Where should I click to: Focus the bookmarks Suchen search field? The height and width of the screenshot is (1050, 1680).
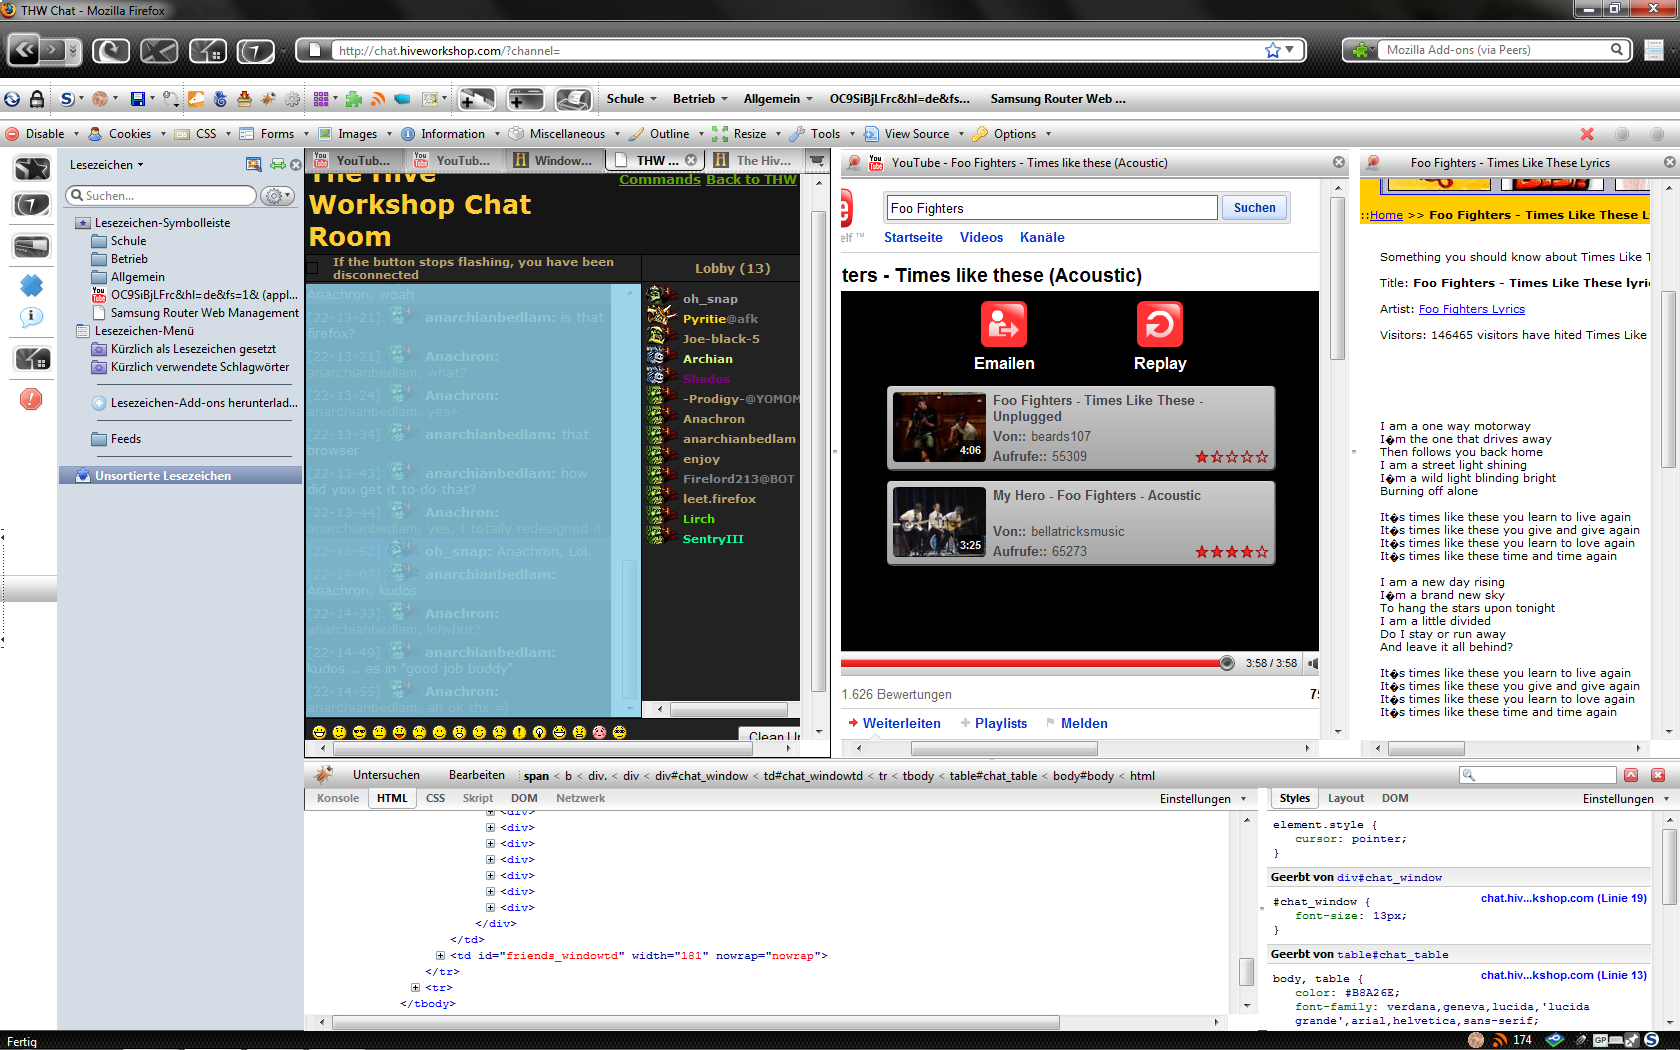(x=161, y=196)
